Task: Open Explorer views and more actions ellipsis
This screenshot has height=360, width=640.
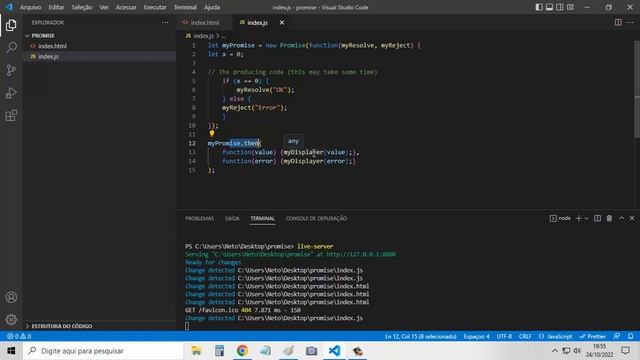Action: pyautogui.click(x=165, y=22)
